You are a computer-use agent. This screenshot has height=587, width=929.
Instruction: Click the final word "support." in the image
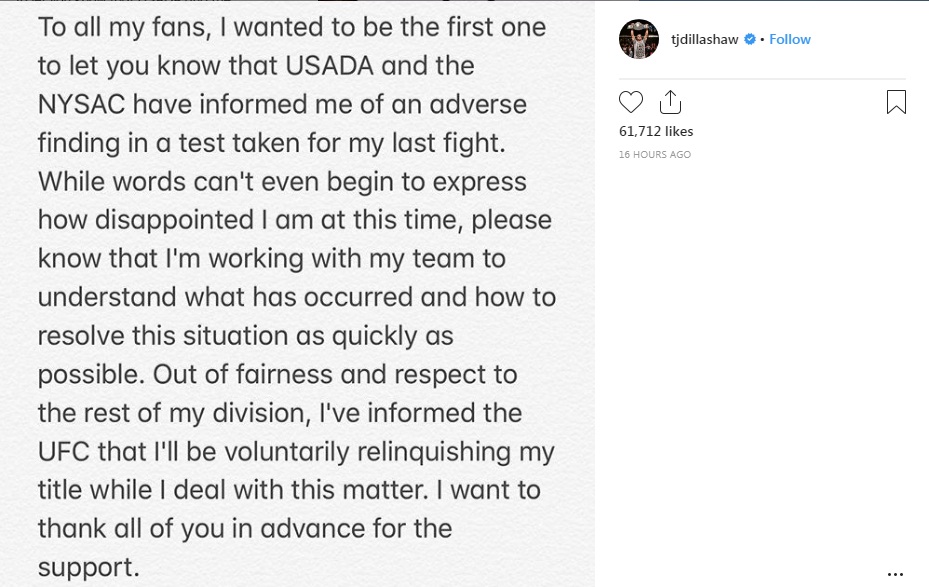pyautogui.click(x=87, y=568)
